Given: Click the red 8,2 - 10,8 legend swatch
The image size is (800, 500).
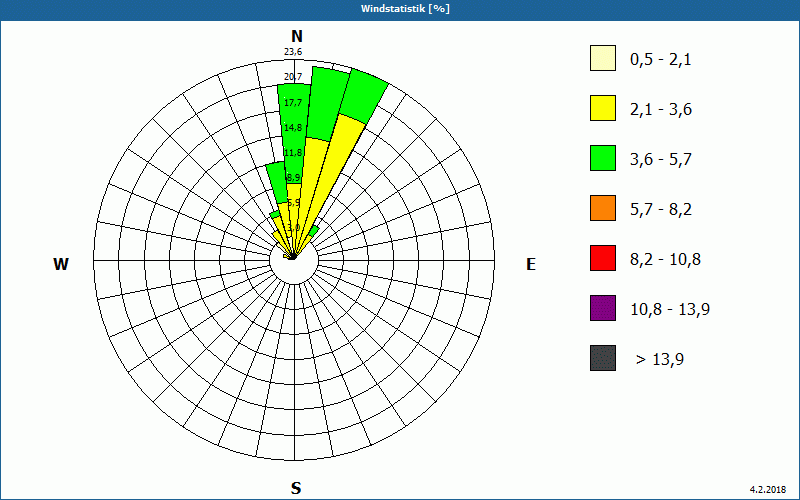Looking at the screenshot, I should coord(603,258).
